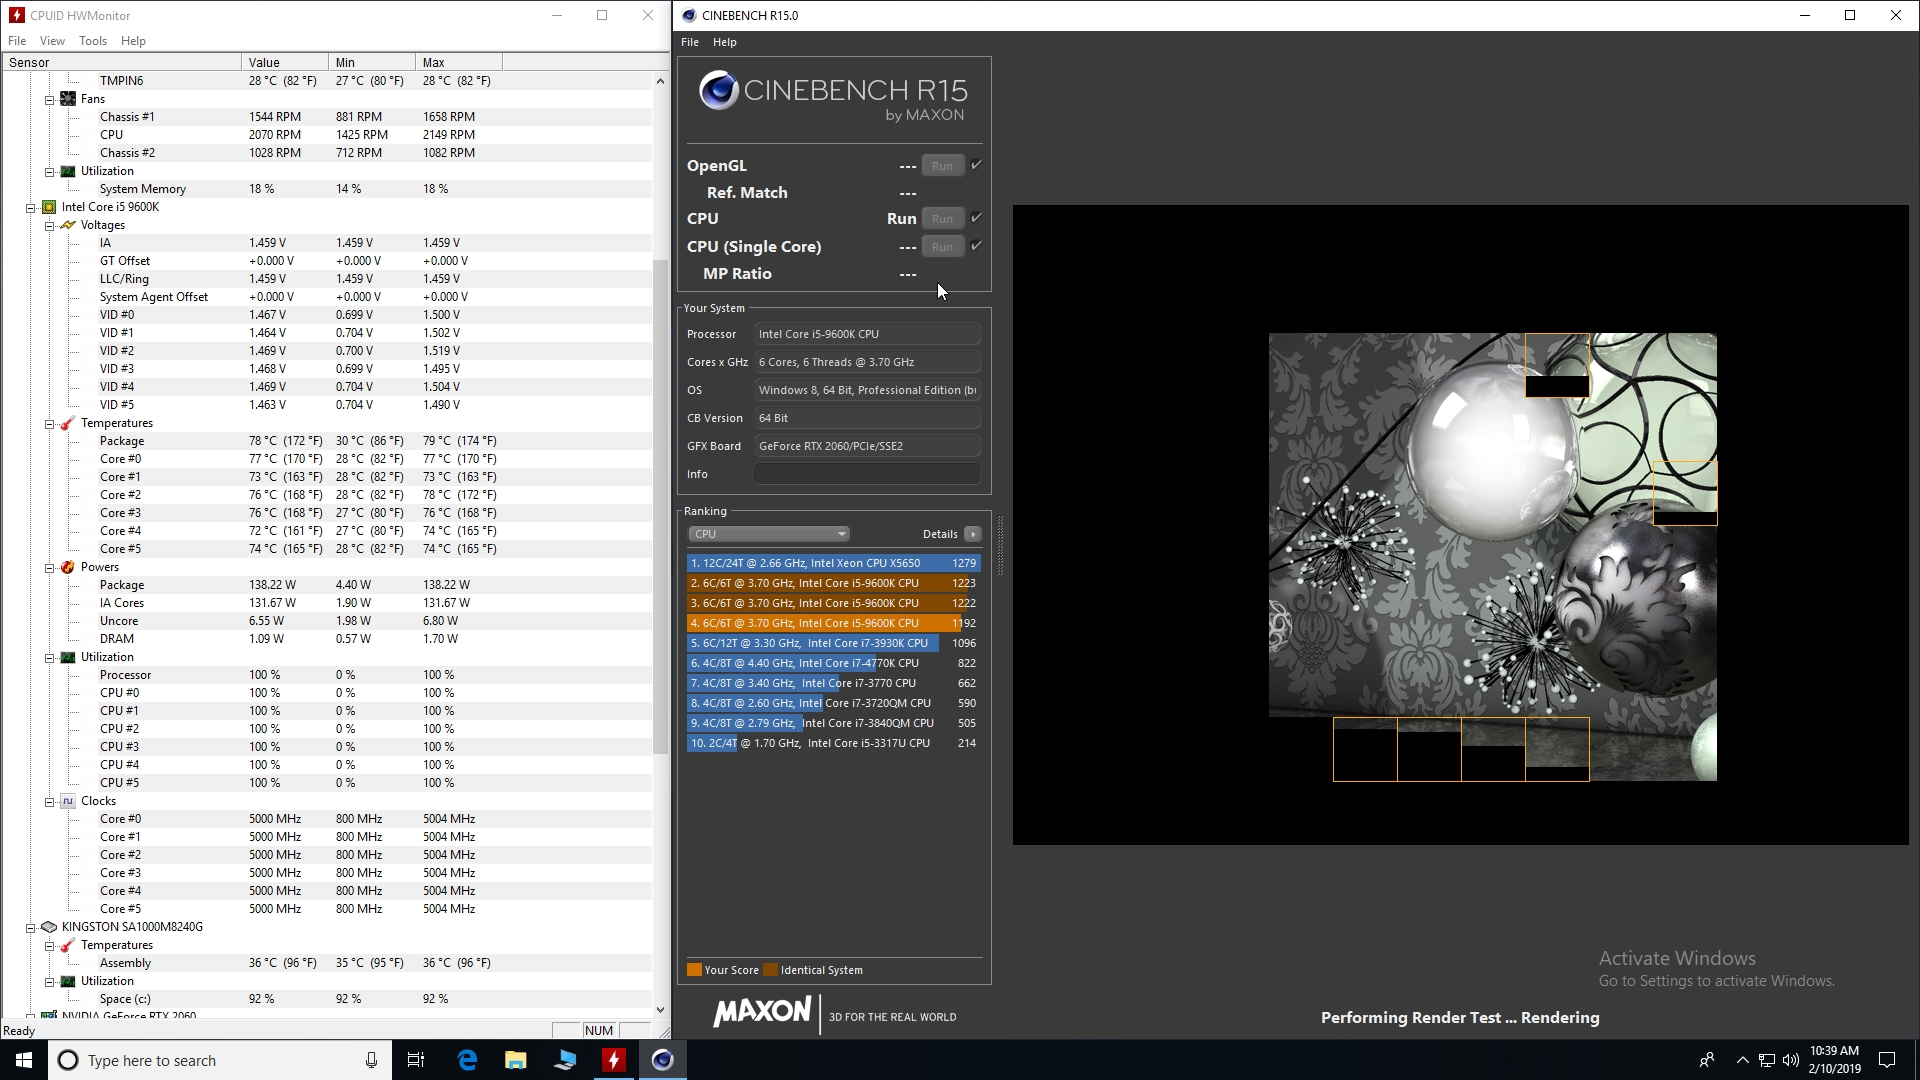This screenshot has width=1920, height=1080.
Task: Switch to the Cinebench taskbar icon
Action: click(663, 1060)
